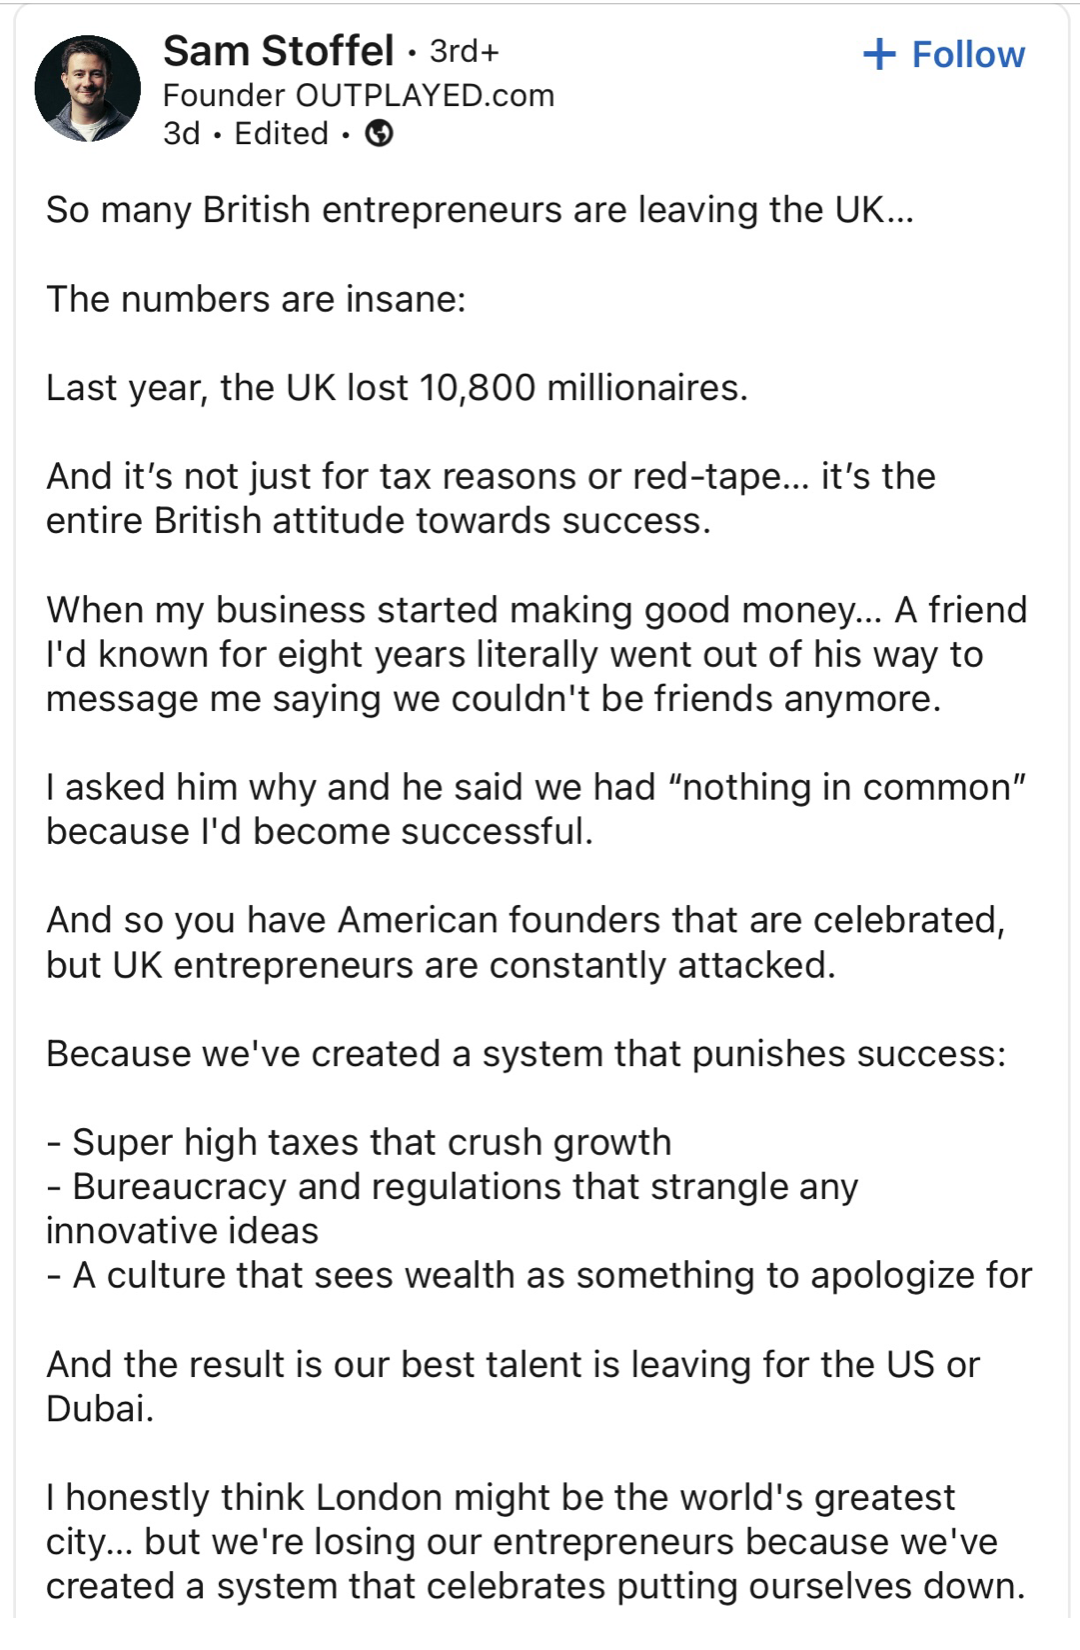Click the 10,800 millionaires sentence
The image size is (1080, 1650).
[396, 388]
